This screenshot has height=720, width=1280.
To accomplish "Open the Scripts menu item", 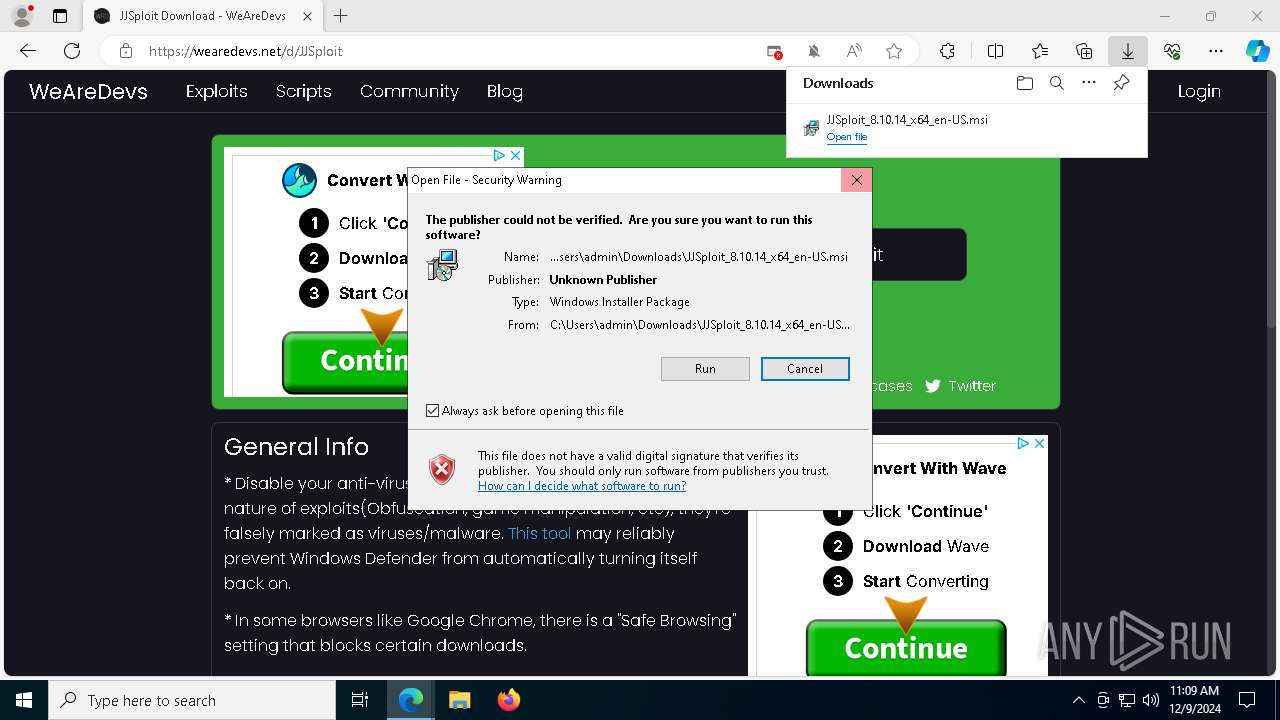I will (304, 91).
